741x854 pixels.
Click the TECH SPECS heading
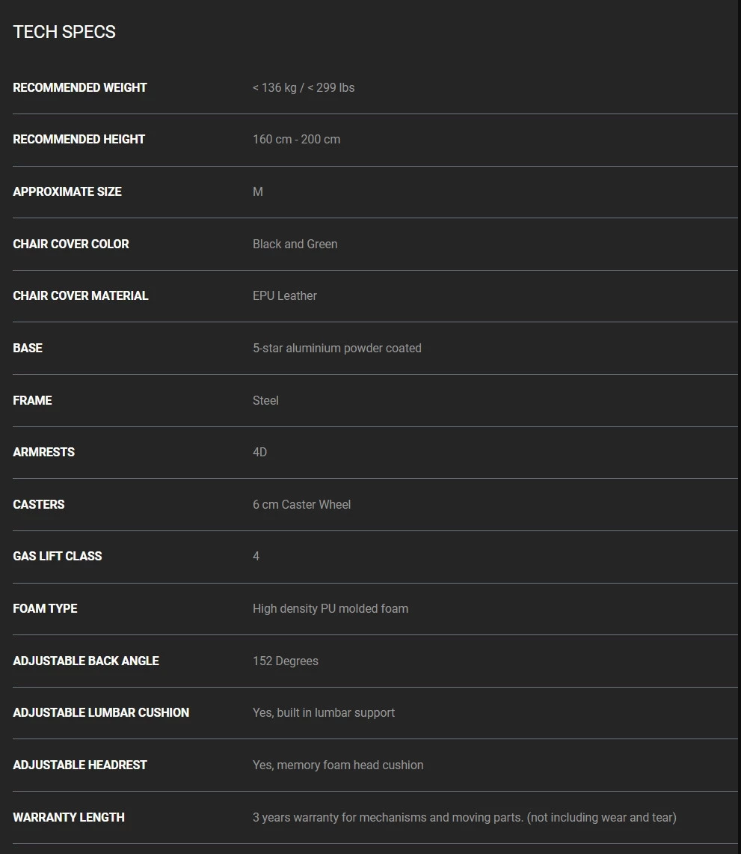64,32
